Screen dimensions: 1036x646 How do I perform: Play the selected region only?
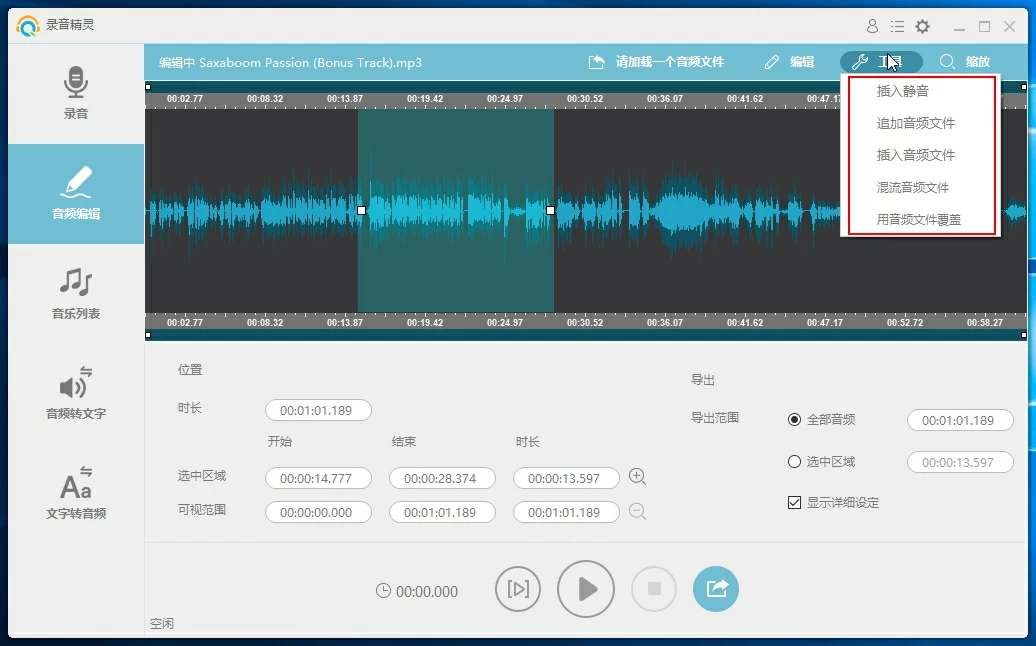click(x=518, y=589)
